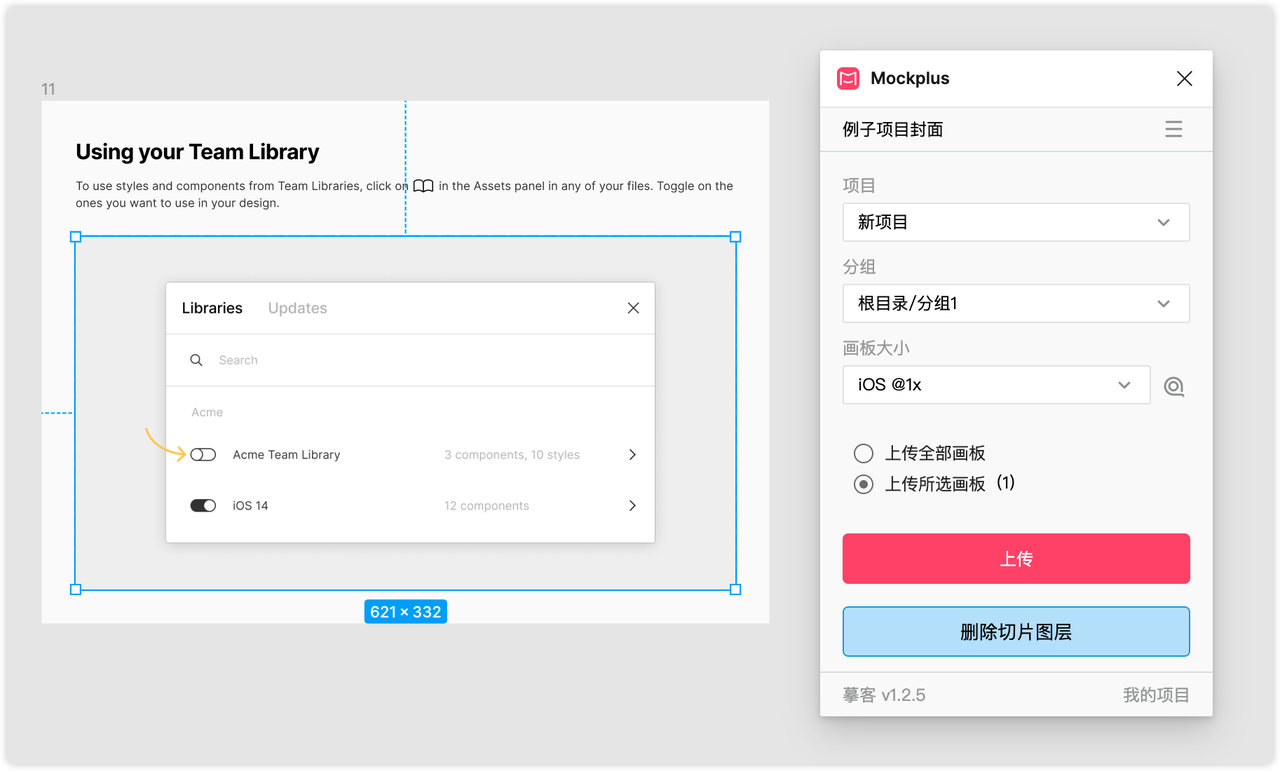
Task: Select 上传全部画板 radio button
Action: [x=863, y=453]
